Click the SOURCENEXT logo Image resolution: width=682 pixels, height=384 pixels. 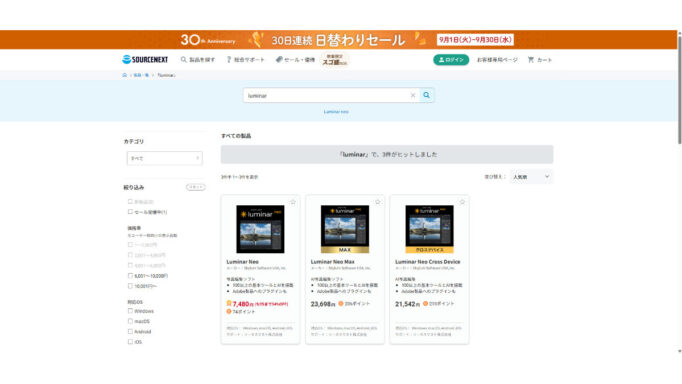[145, 60]
